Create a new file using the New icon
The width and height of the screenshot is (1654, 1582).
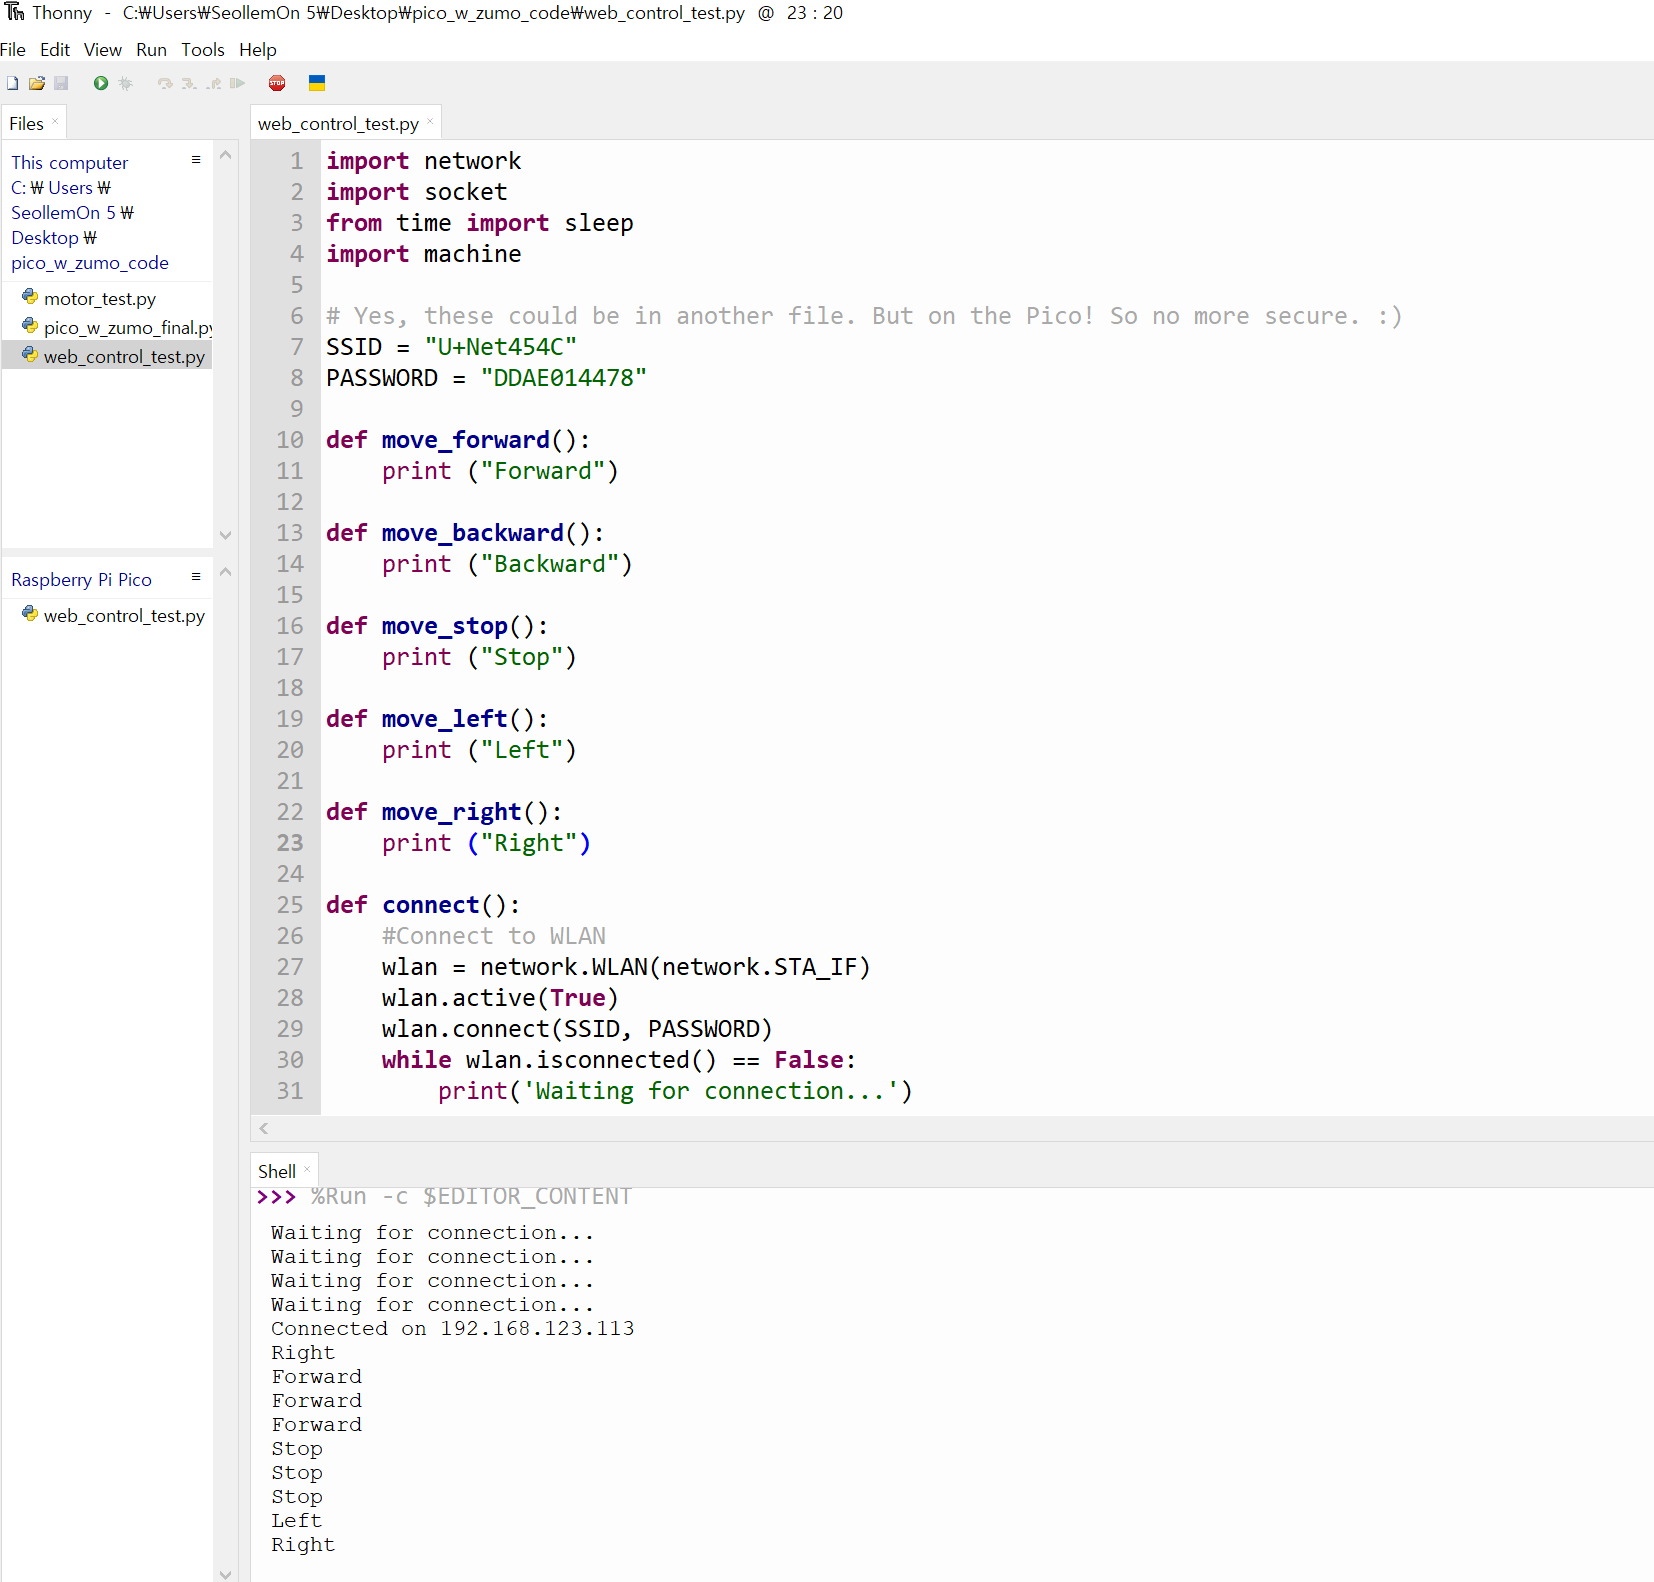coord(12,83)
